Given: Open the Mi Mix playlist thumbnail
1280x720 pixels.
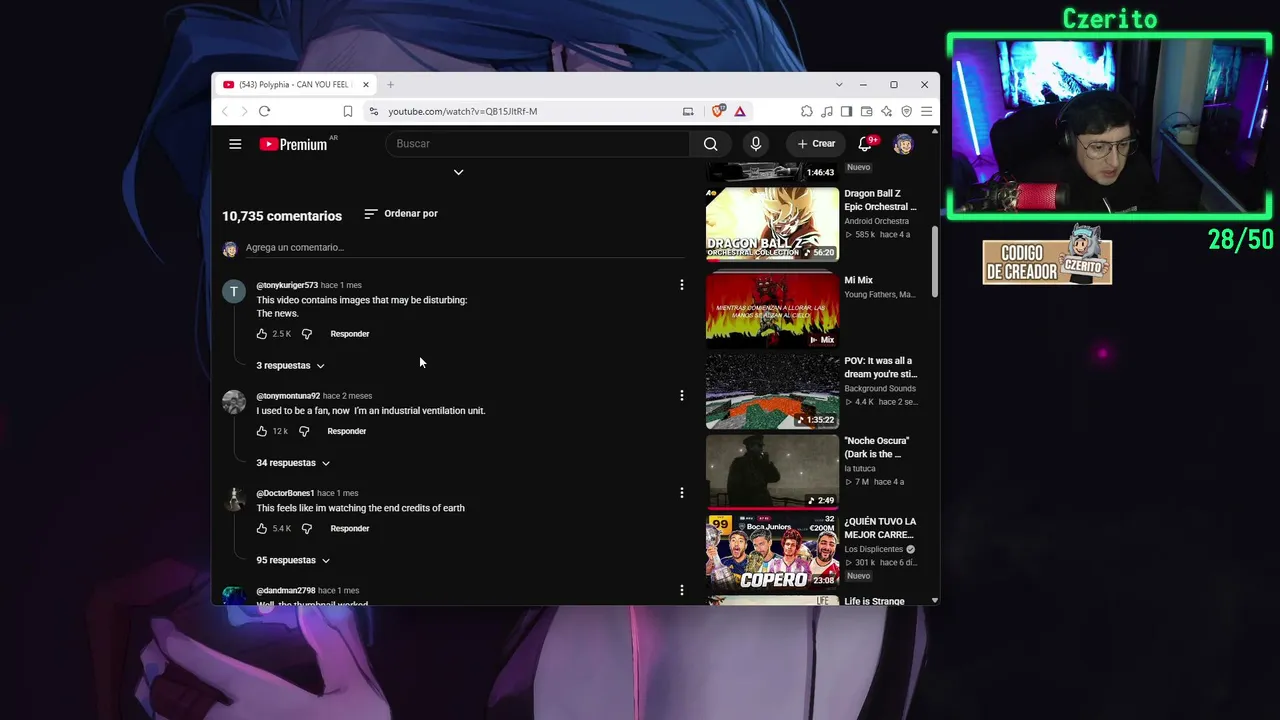Looking at the screenshot, I should (772, 310).
